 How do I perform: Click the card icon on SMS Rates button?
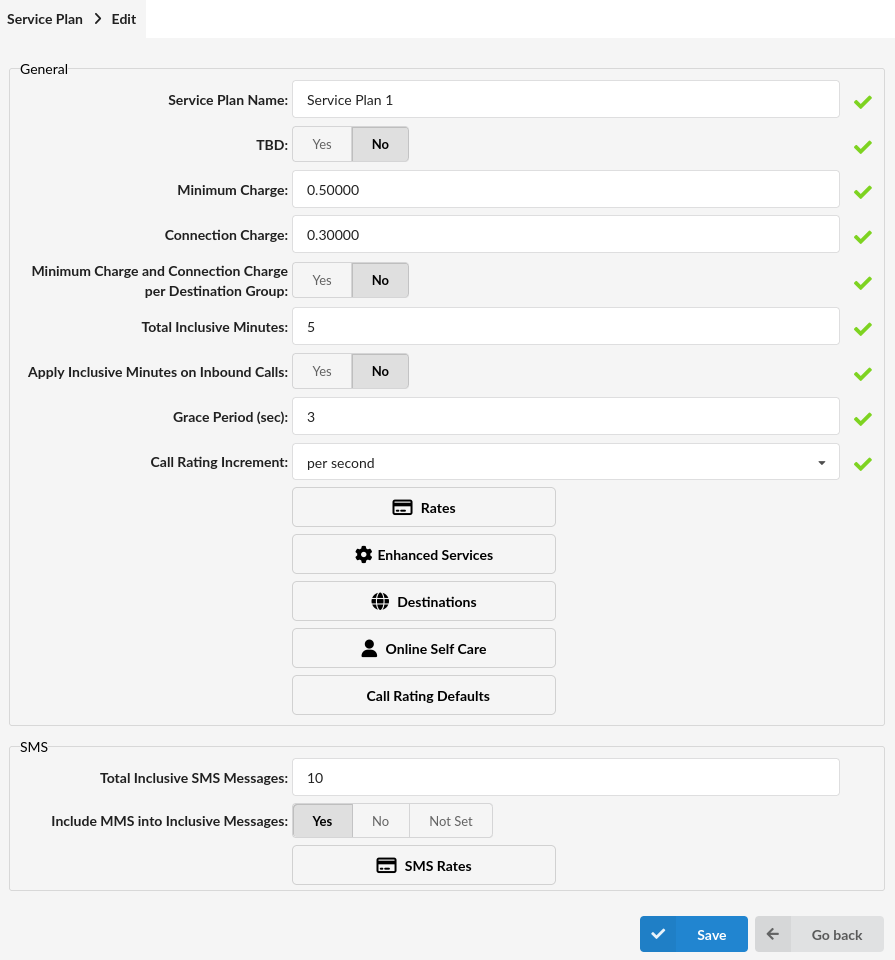point(386,866)
